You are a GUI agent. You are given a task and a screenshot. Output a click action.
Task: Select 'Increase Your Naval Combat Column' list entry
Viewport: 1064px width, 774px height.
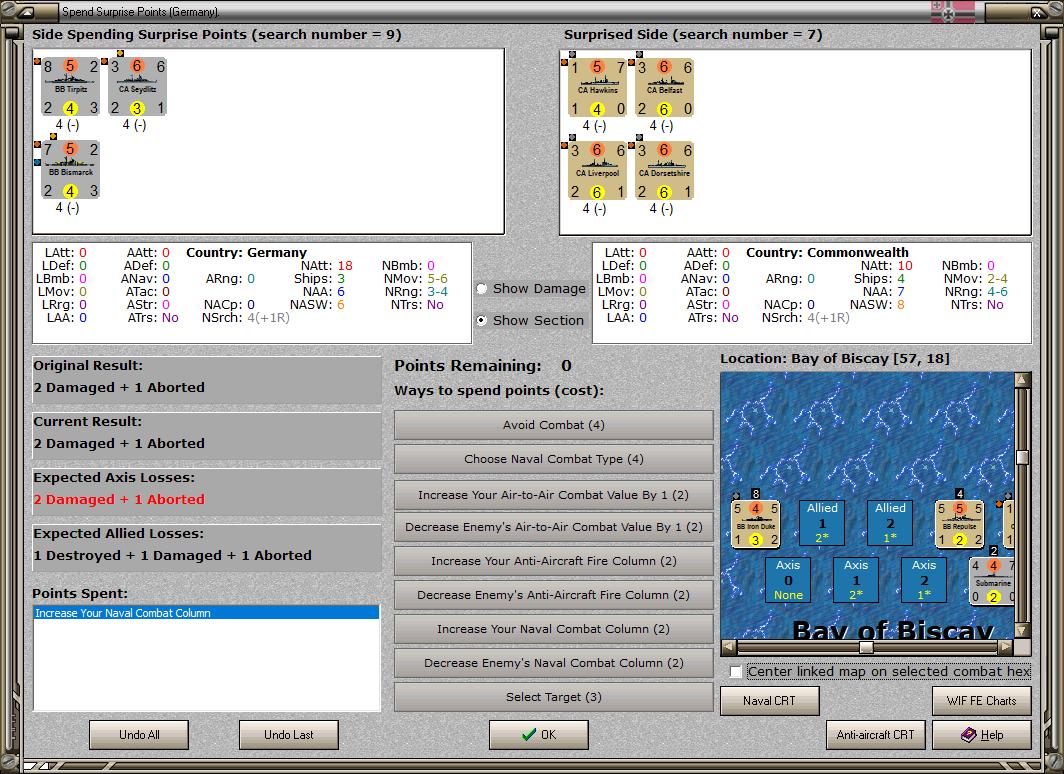click(206, 613)
